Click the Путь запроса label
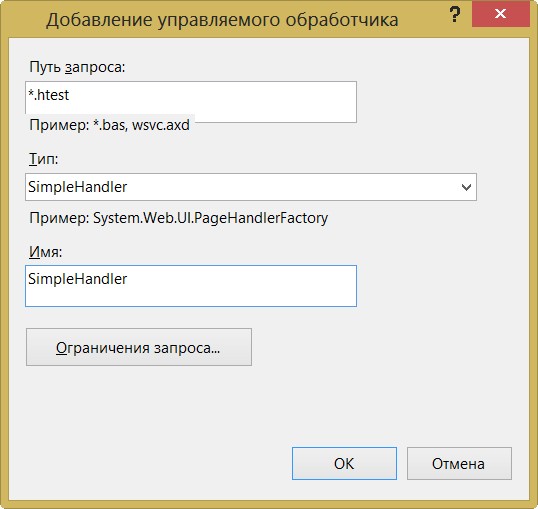Viewport: 538px width, 509px height. [77, 67]
